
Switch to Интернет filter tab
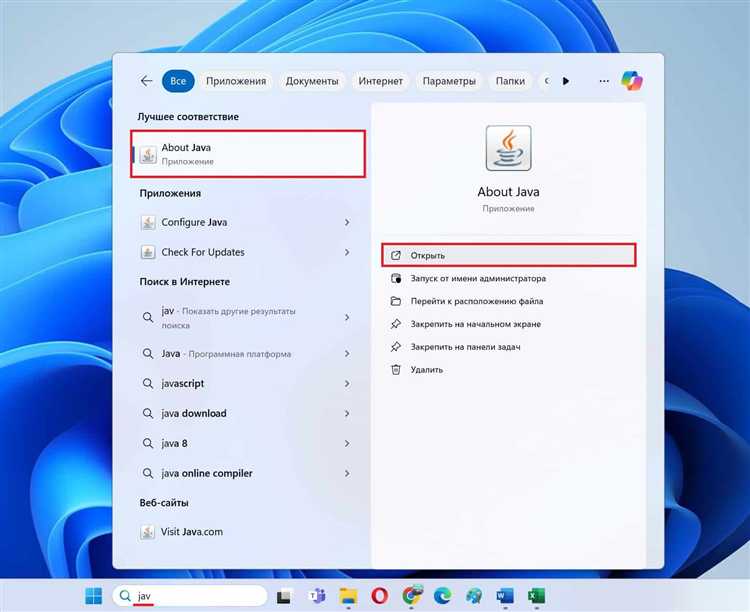coord(380,81)
